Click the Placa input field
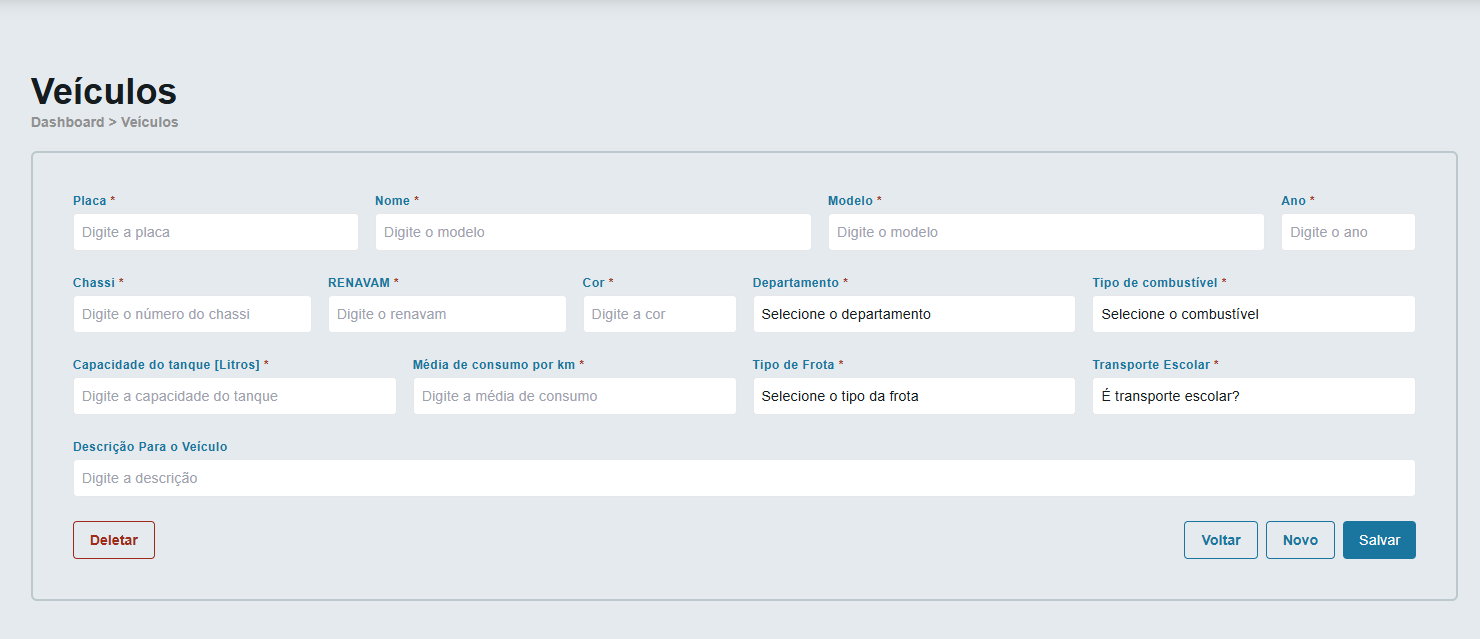Viewport: 1480px width, 639px height. point(215,232)
